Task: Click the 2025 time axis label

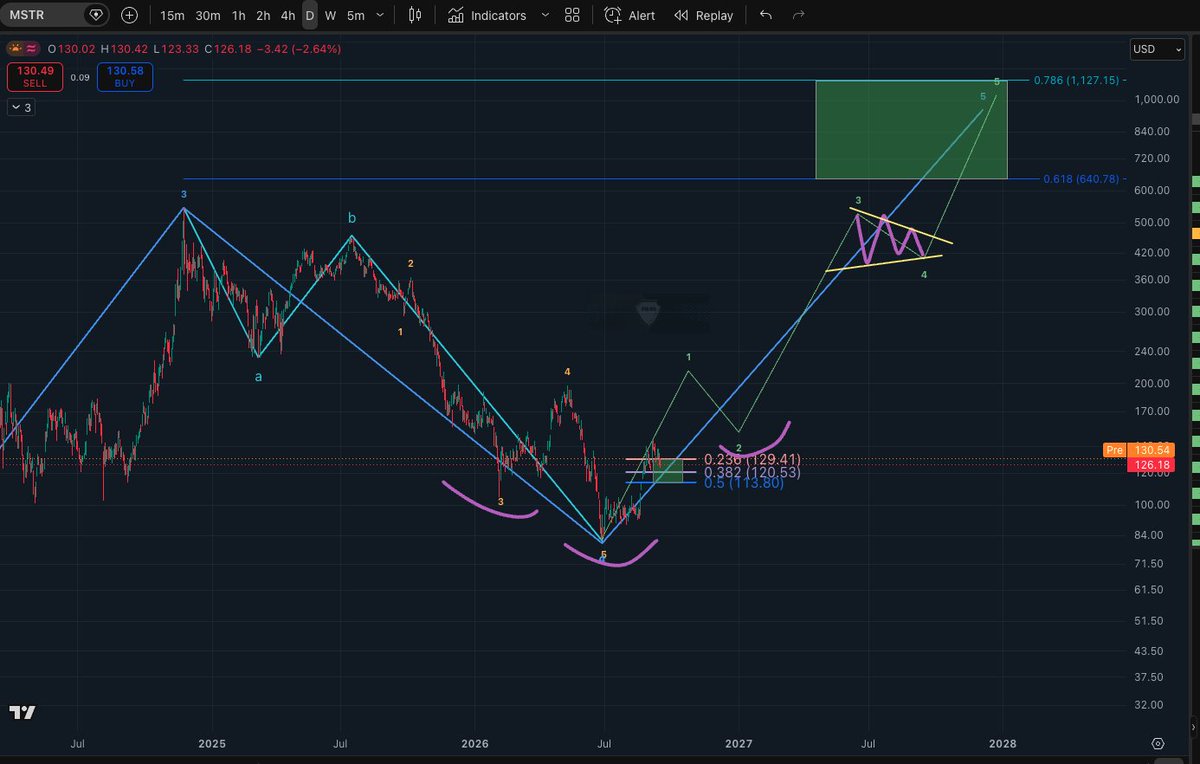Action: [212, 743]
